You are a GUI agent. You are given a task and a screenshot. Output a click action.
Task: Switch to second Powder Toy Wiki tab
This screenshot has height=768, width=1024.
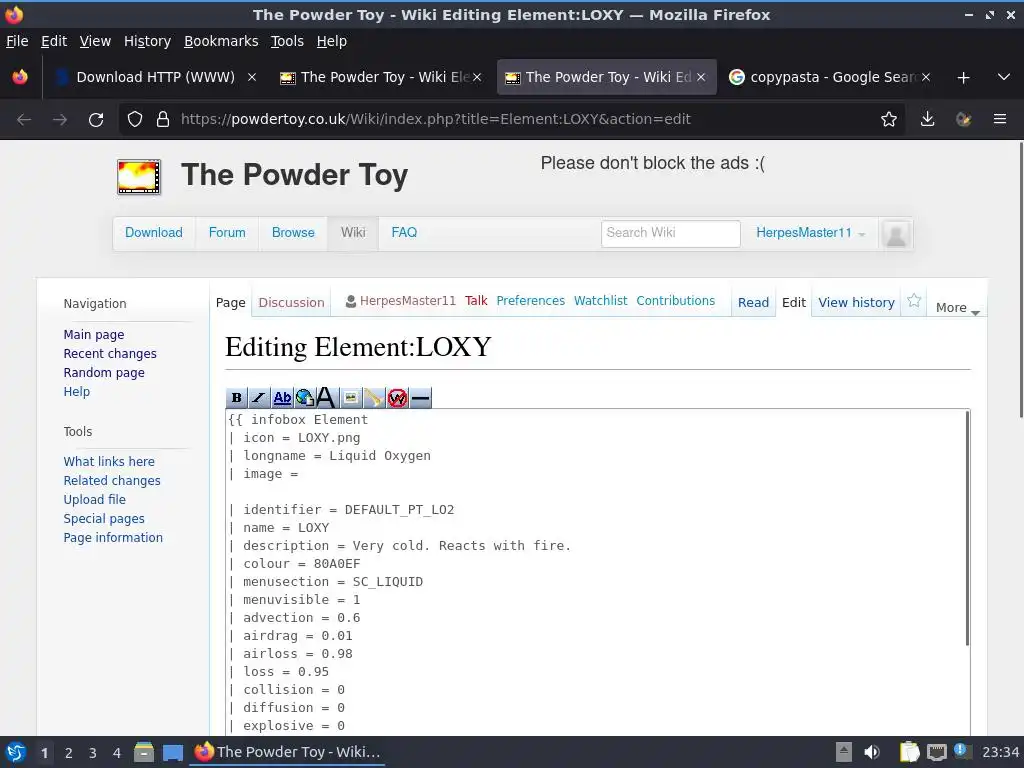click(x=607, y=77)
